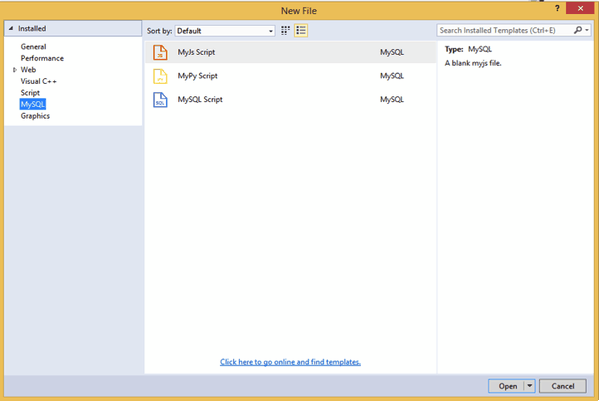This screenshot has height=401, width=599.
Task: Open the search options dropdown arrow
Action: 587,30
